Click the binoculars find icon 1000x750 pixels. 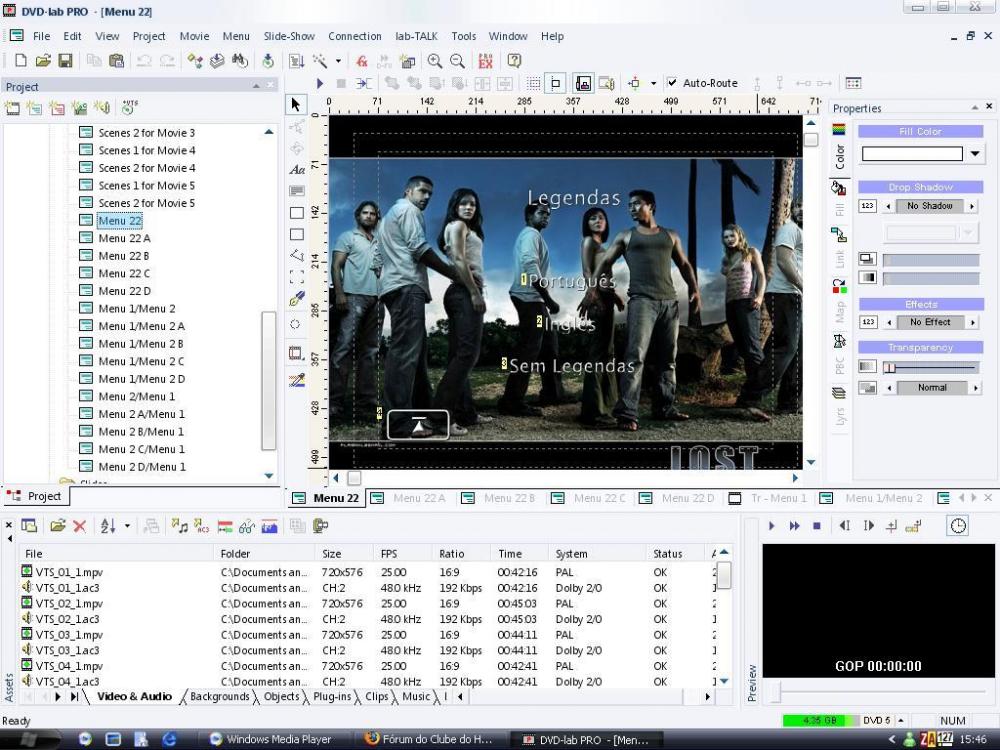point(240,61)
